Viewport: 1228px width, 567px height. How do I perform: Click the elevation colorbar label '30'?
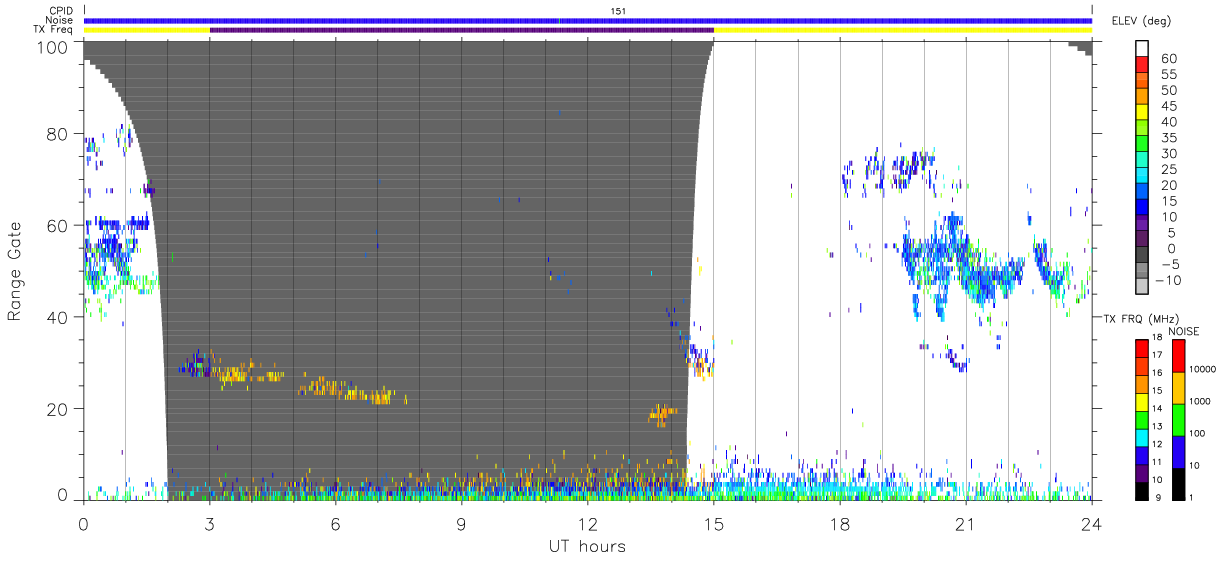tap(1167, 153)
